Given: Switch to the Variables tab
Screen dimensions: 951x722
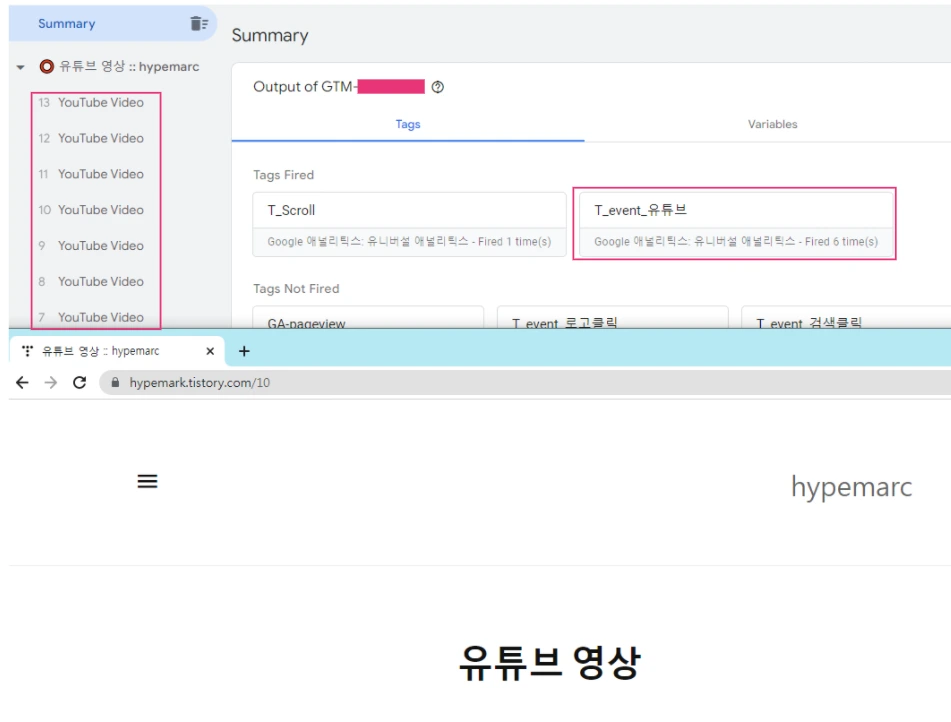Looking at the screenshot, I should 772,124.
